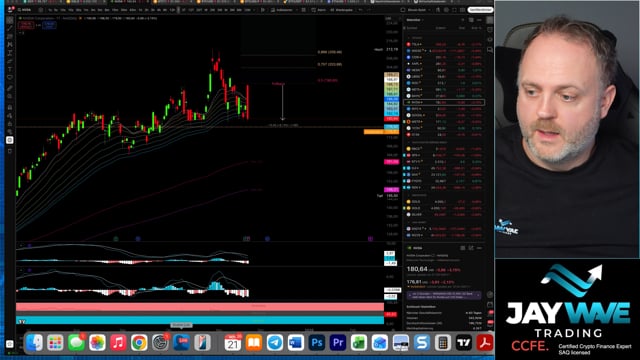Open Telegram from the dock
This screenshot has height=360, width=640.
275,343
